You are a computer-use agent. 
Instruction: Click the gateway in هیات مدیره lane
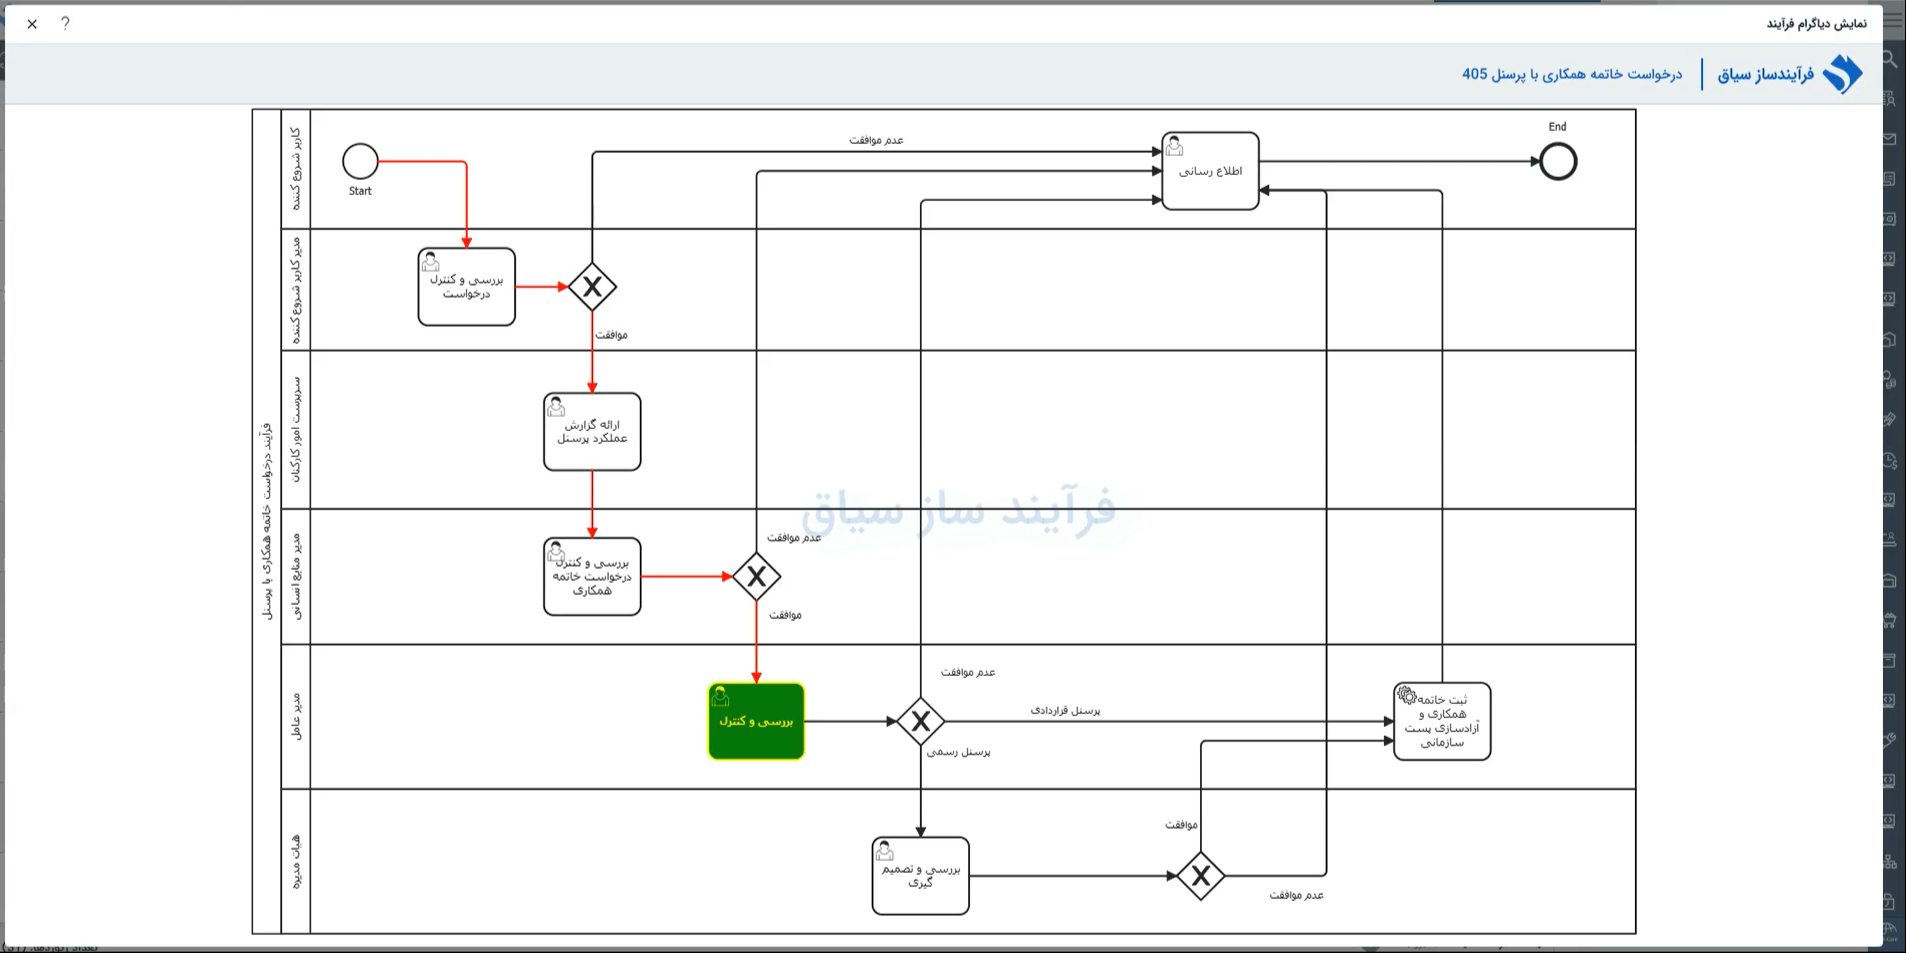coord(1200,876)
